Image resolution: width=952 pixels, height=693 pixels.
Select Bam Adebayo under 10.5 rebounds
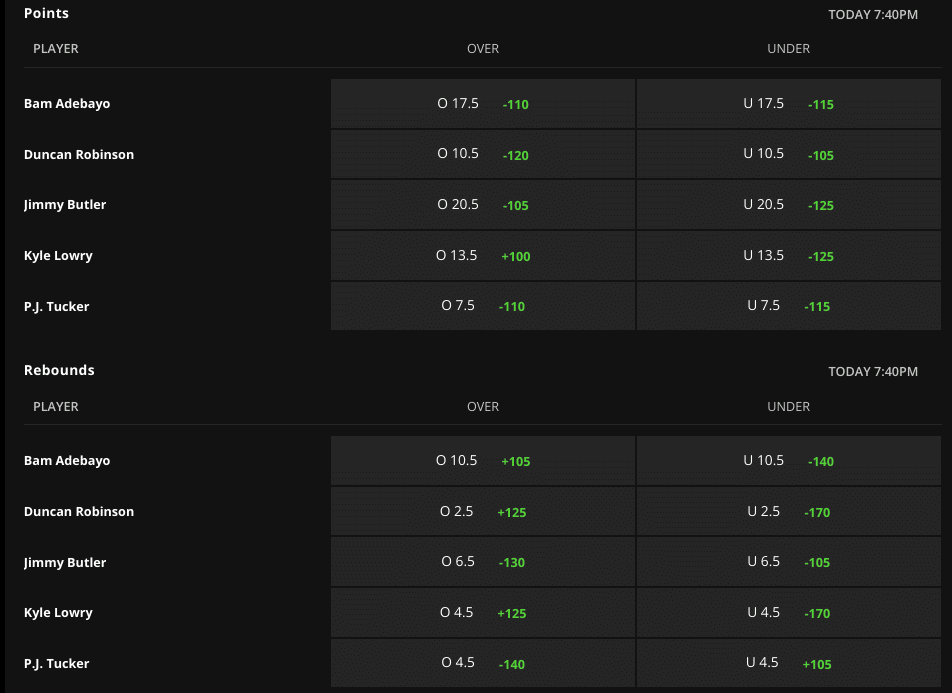pos(788,461)
